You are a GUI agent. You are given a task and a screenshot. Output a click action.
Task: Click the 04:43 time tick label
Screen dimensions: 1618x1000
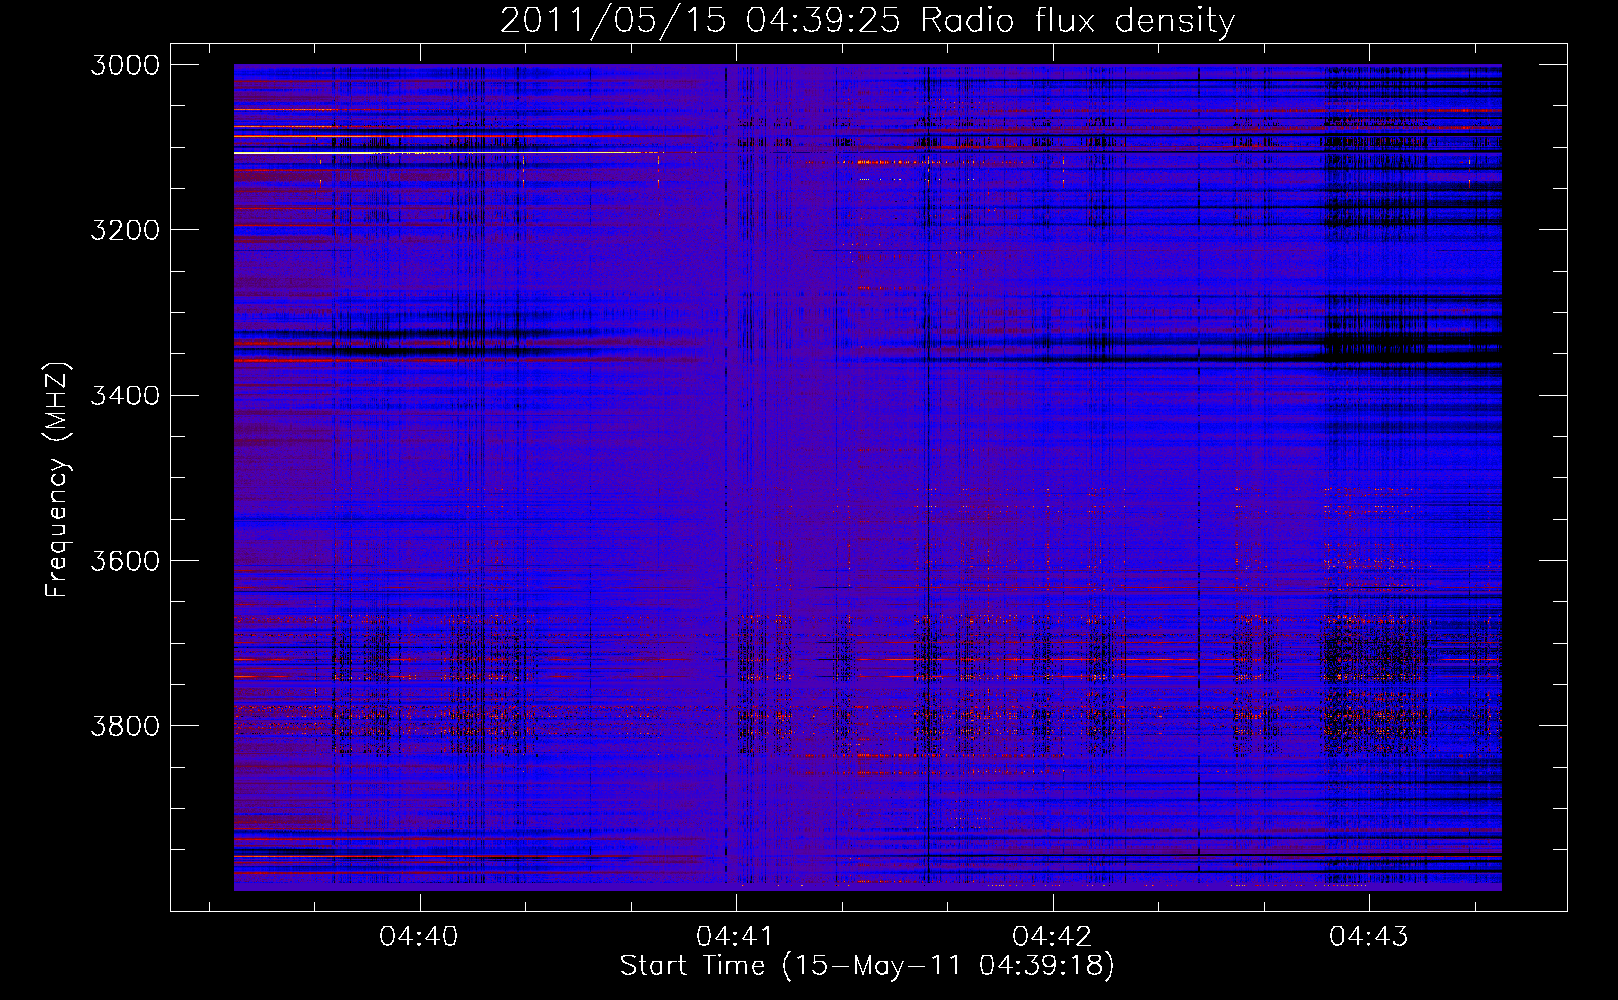click(1368, 936)
